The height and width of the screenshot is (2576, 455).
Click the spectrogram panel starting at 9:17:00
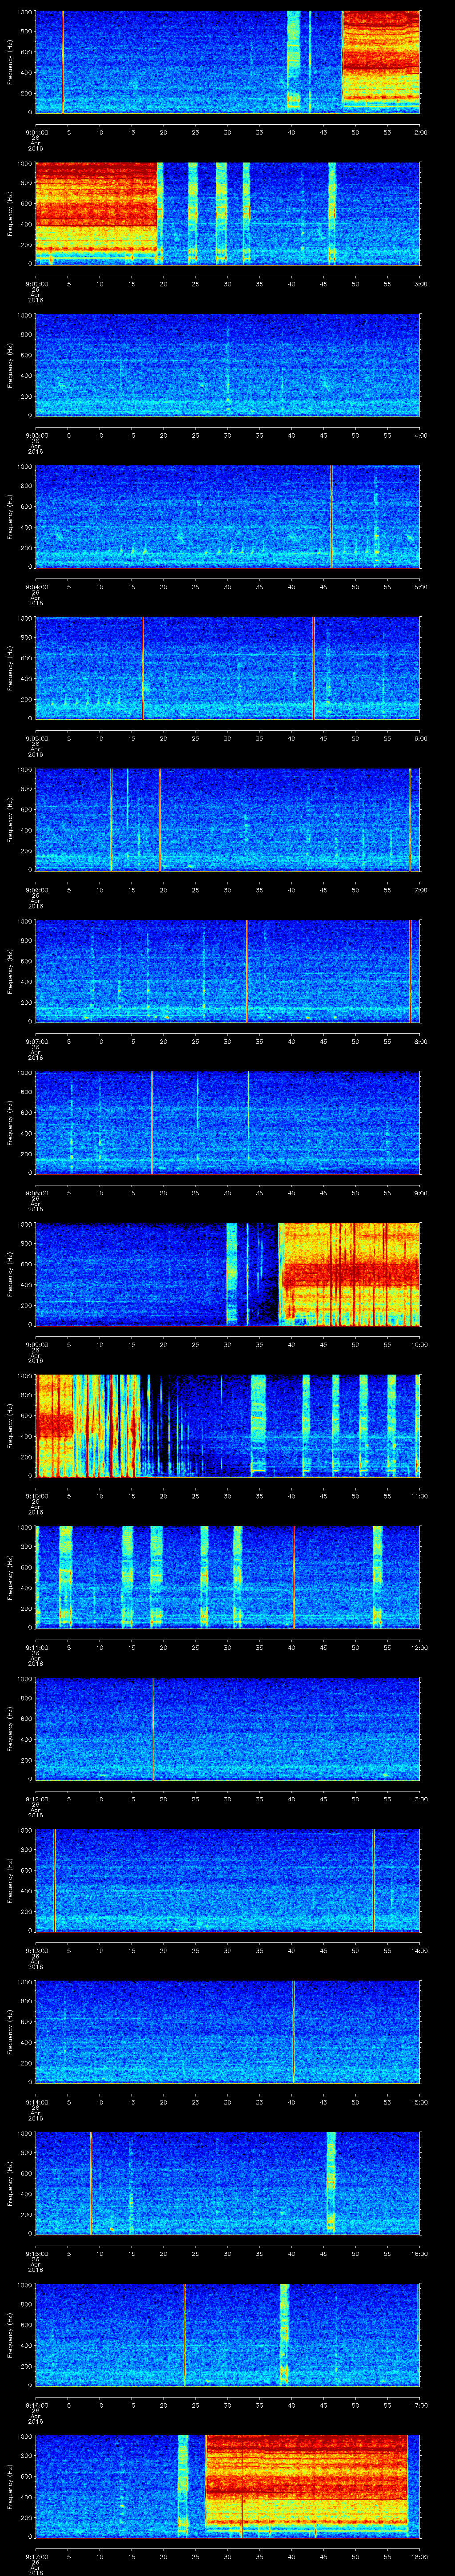[x=228, y=2487]
